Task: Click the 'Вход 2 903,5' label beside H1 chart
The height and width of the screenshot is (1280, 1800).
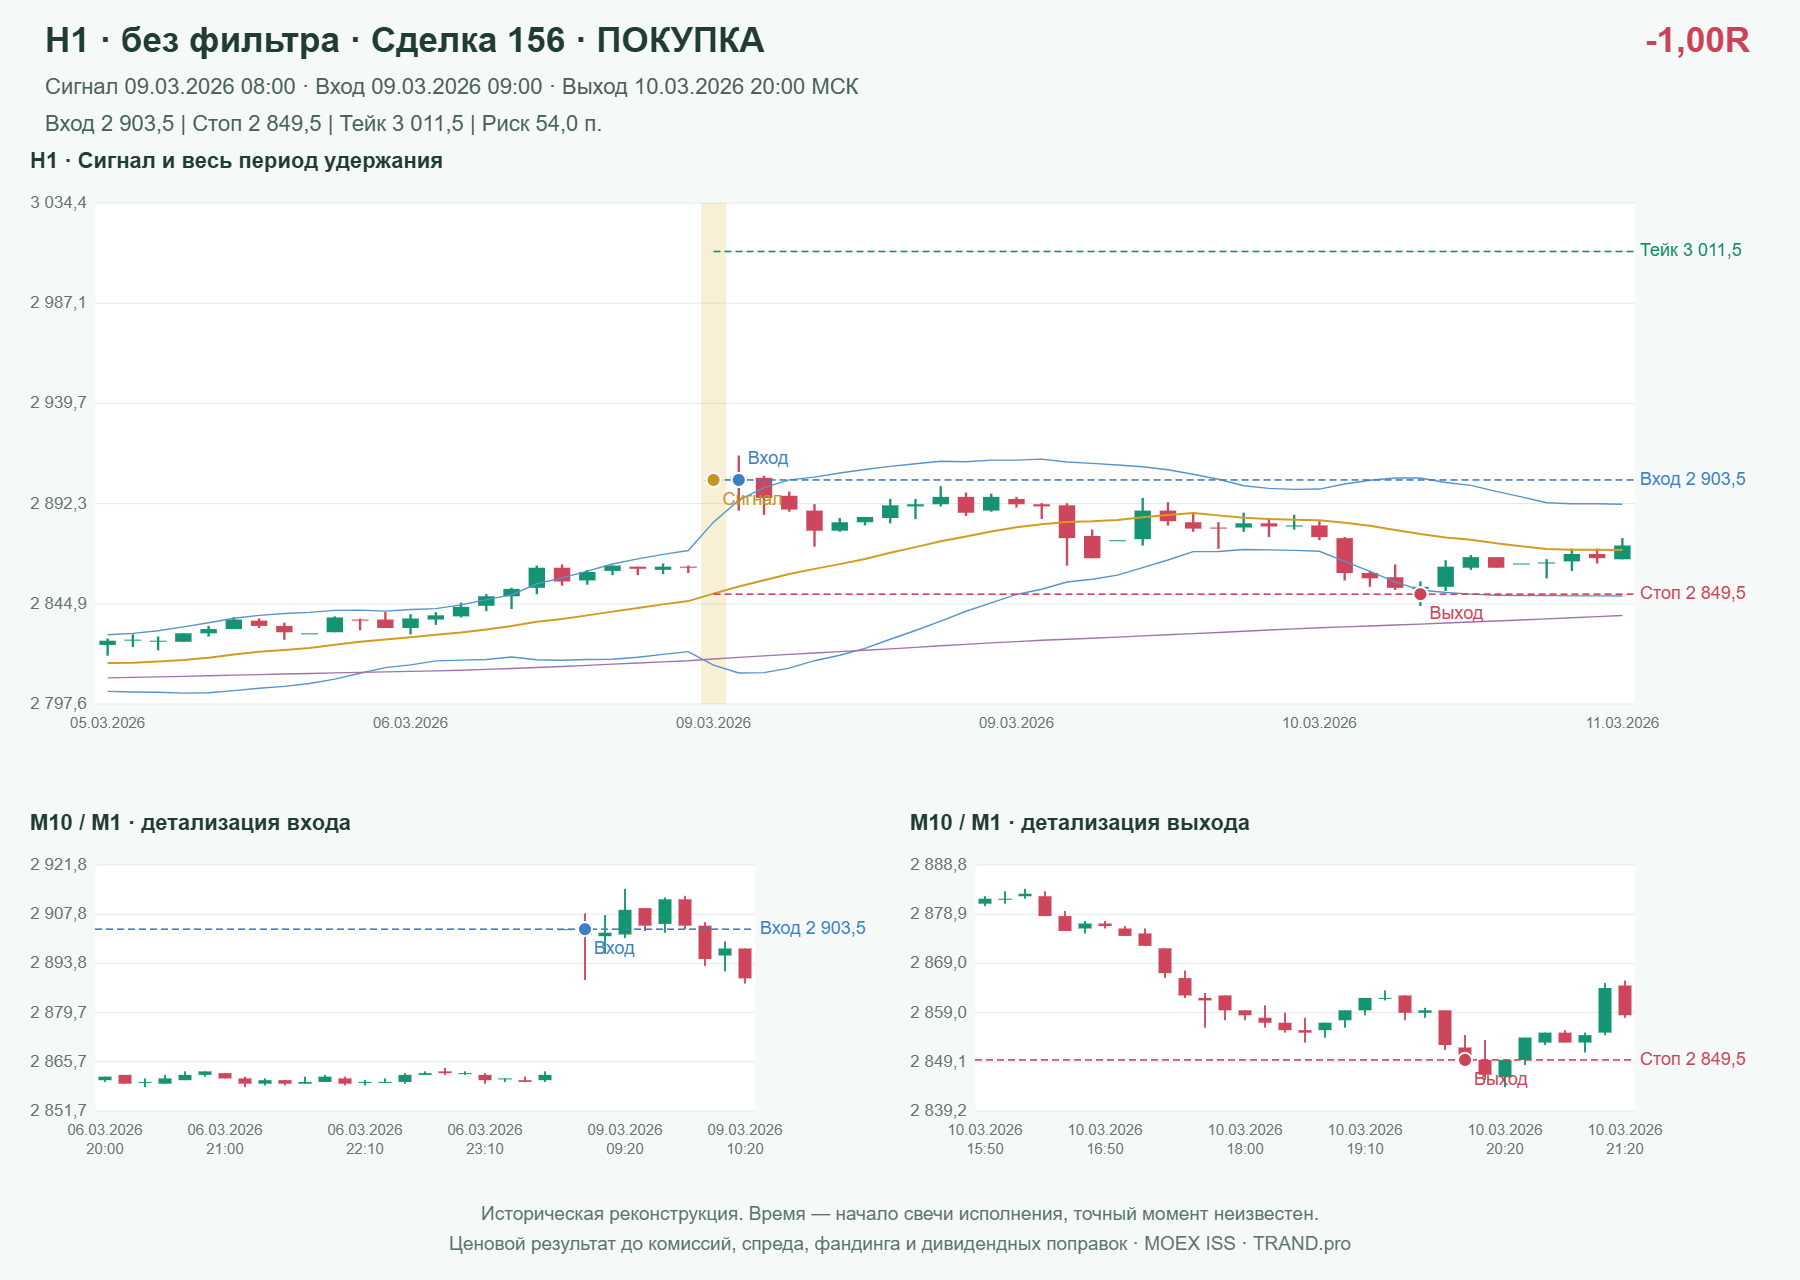Action: [1692, 479]
